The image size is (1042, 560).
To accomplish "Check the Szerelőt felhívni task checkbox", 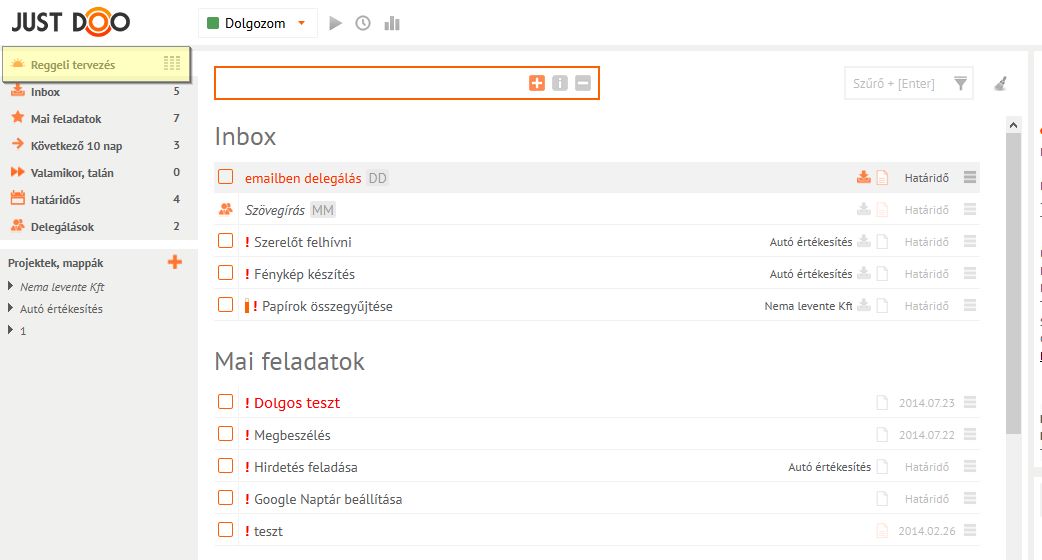I will [226, 240].
